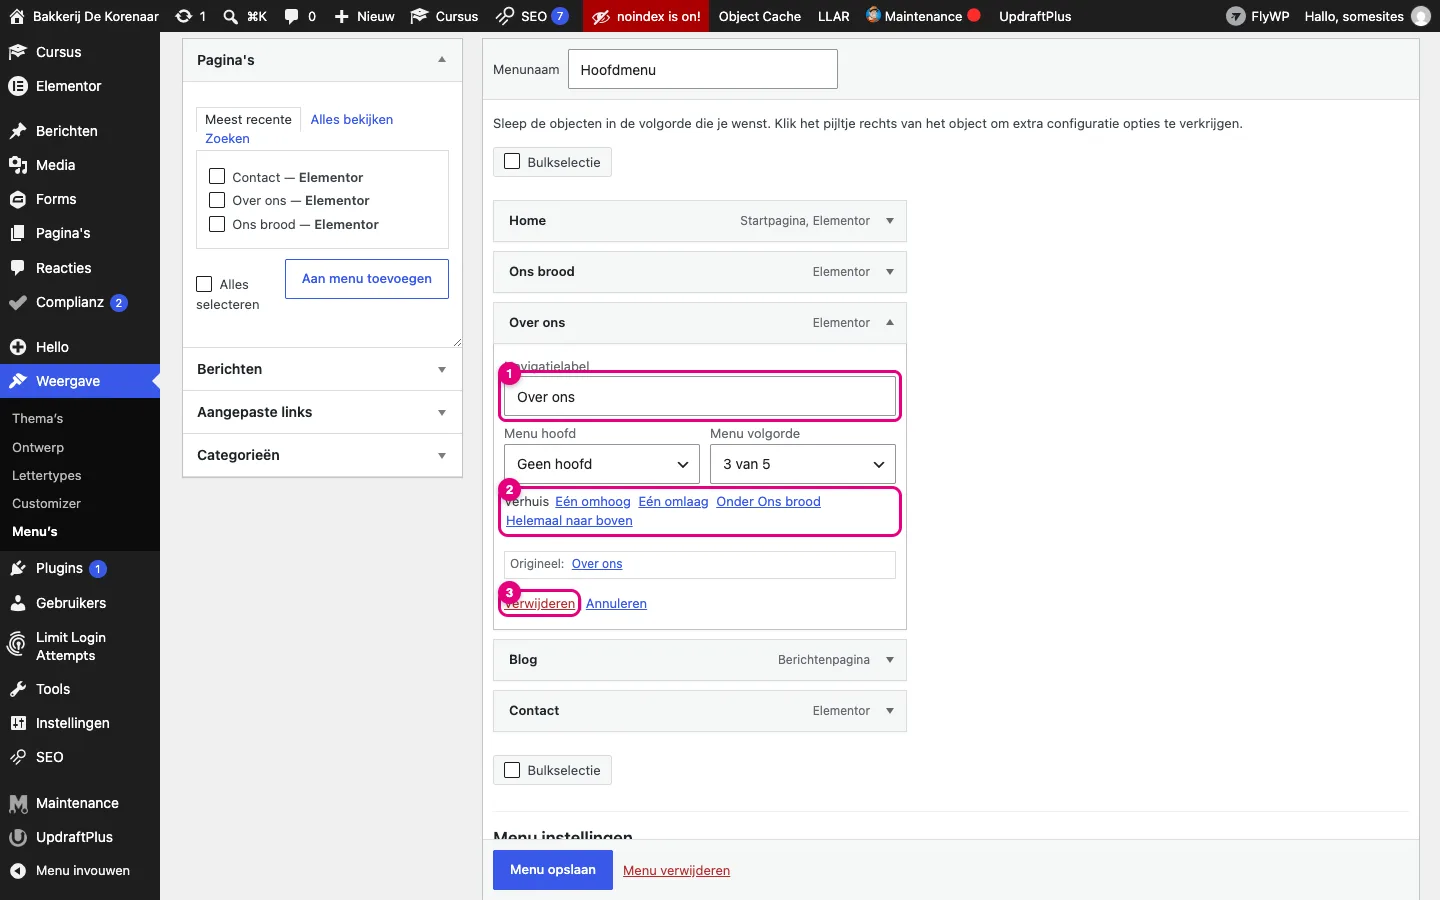Click the Pagina's sidebar icon
The width and height of the screenshot is (1440, 900).
18,233
